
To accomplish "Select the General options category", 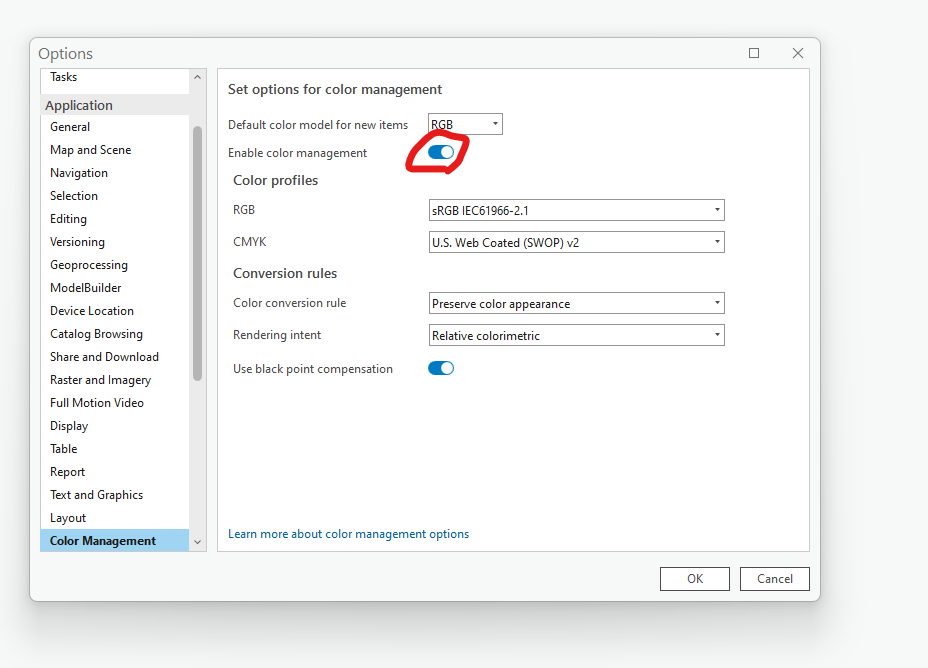I will point(70,127).
